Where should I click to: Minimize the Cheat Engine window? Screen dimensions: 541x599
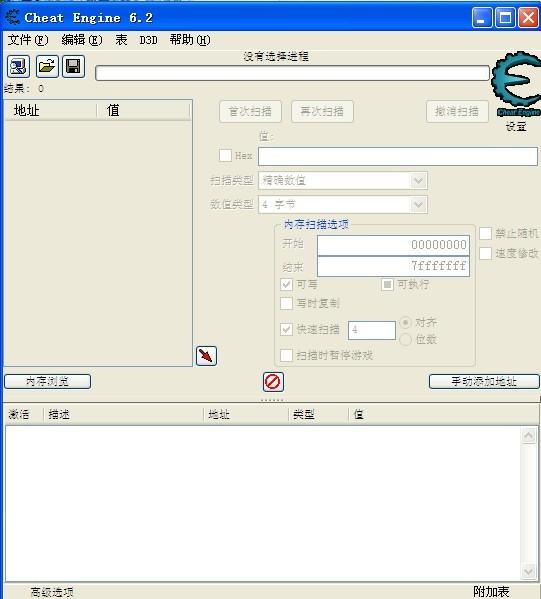click(x=482, y=18)
